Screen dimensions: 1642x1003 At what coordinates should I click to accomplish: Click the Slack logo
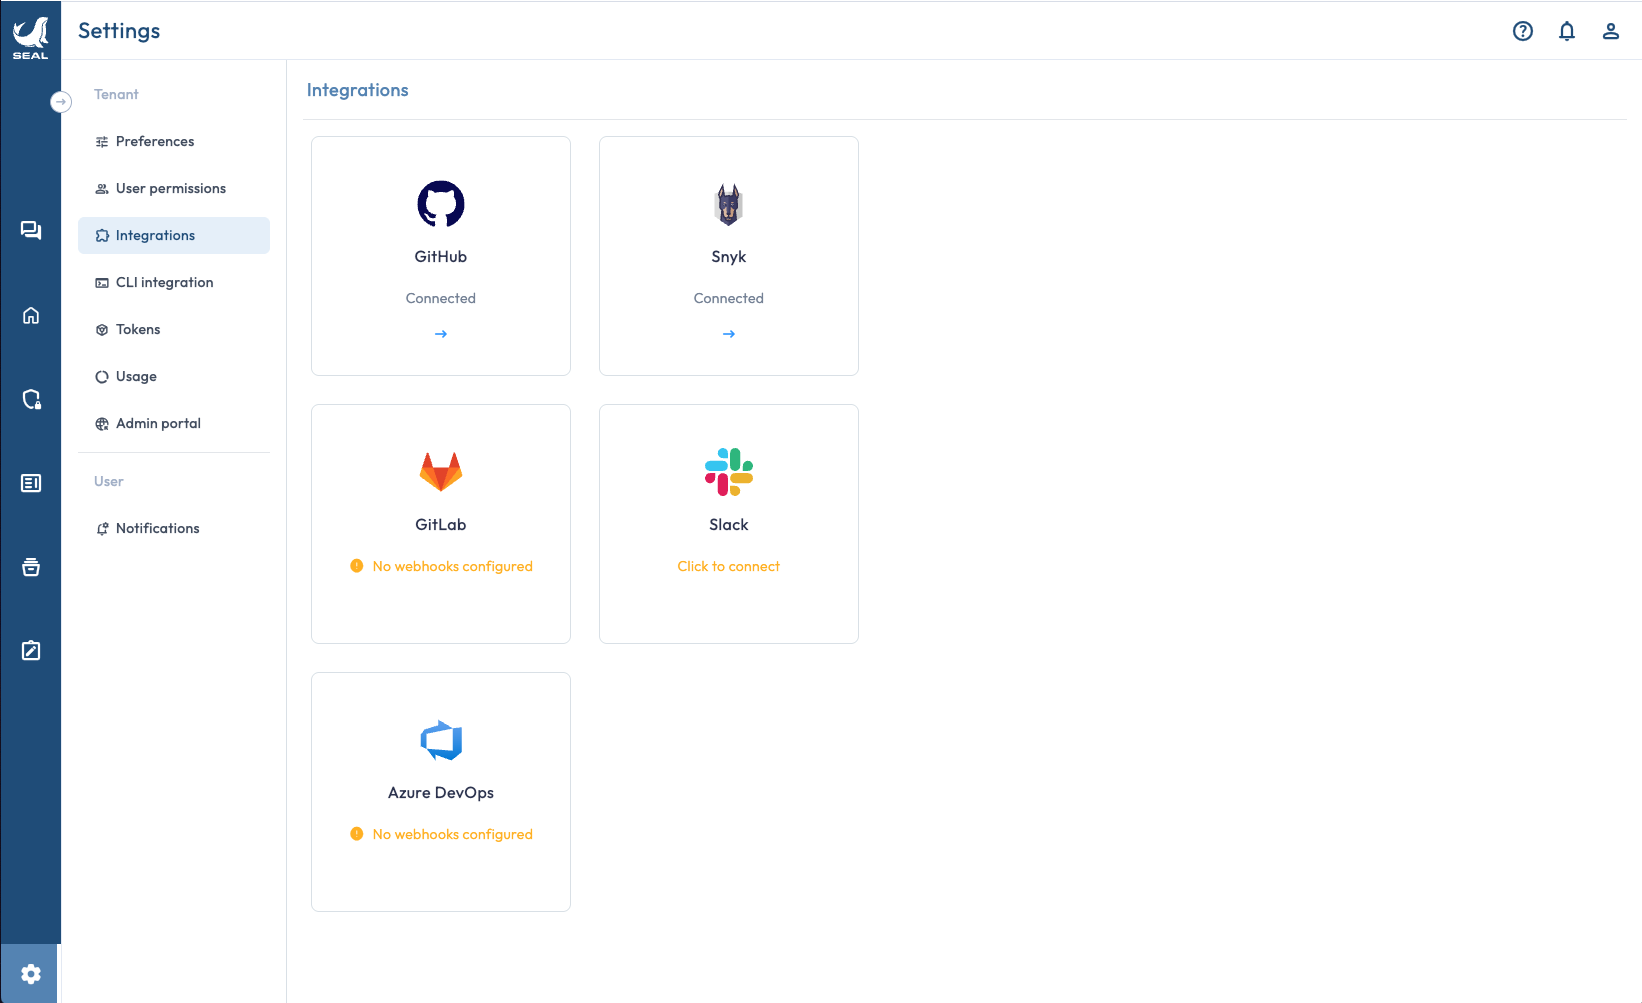pos(729,472)
